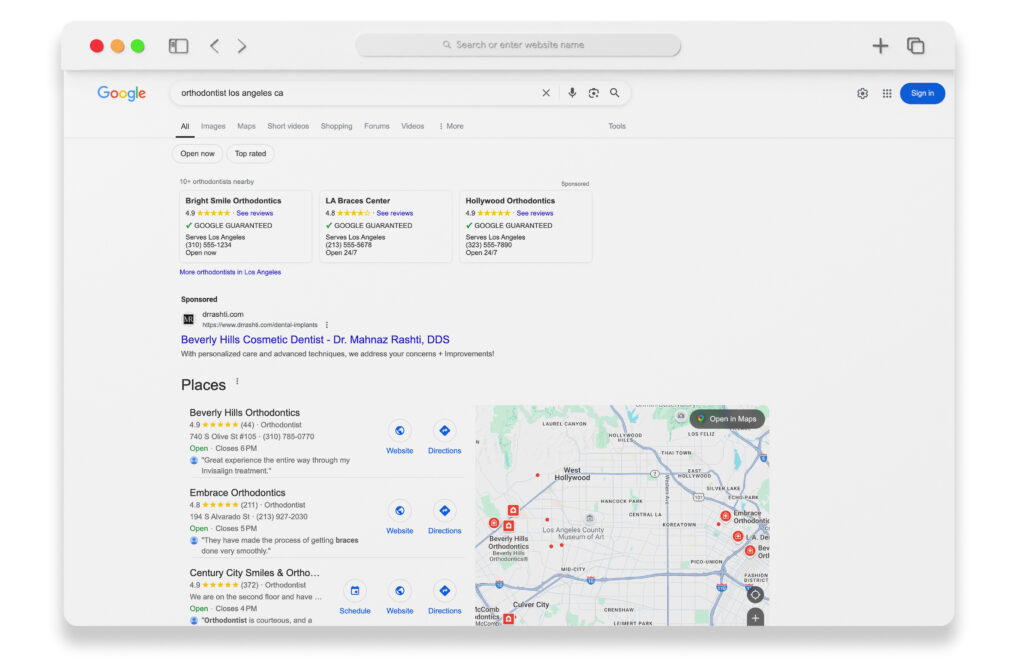
Task: Open Google Lens image search icon
Action: tap(594, 93)
